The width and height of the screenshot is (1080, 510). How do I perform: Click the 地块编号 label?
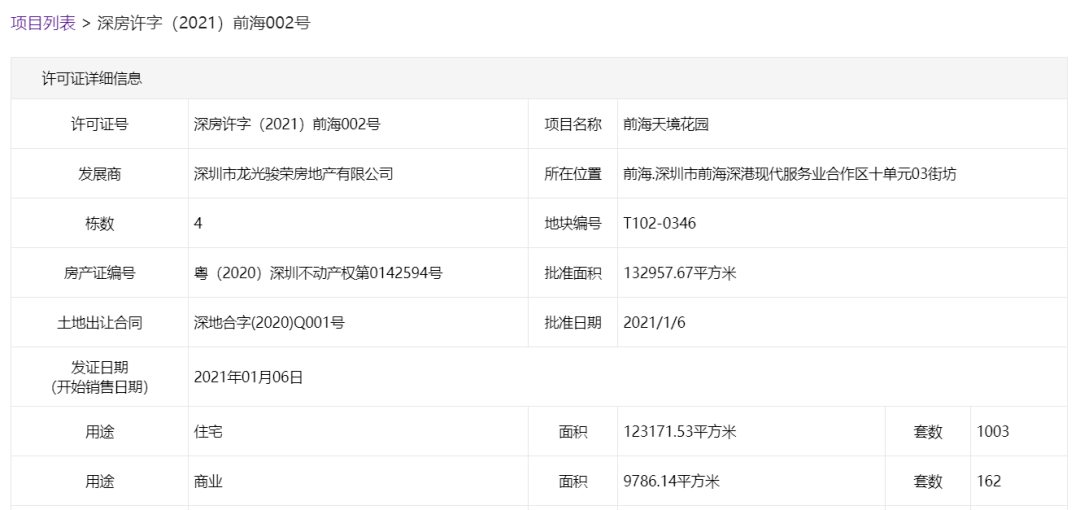[572, 223]
